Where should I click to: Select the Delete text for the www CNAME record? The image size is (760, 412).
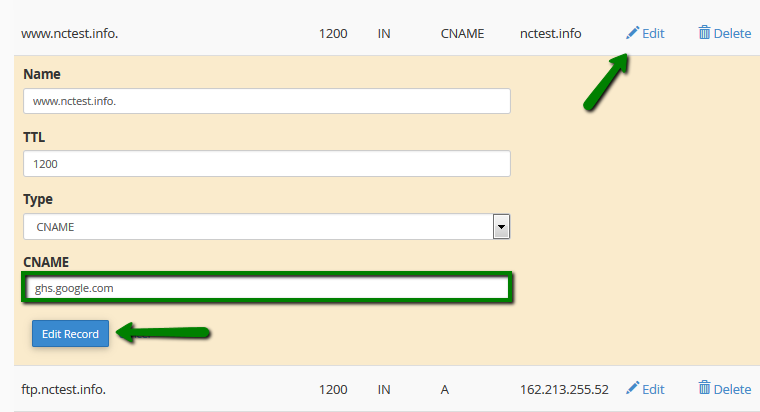coord(732,33)
